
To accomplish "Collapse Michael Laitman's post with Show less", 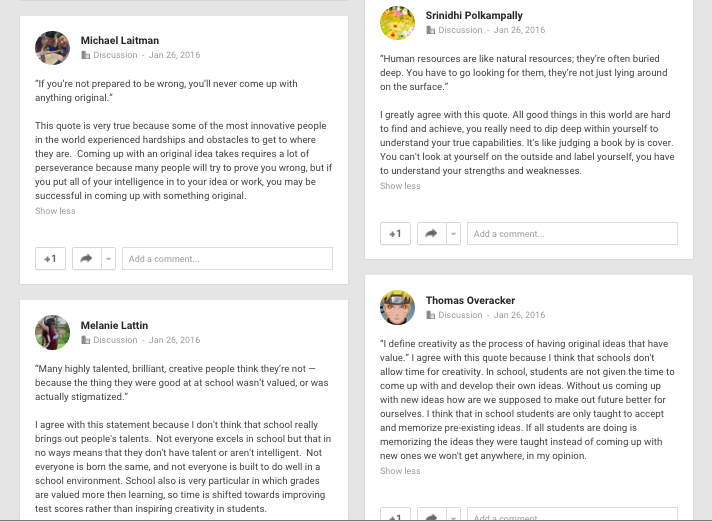I will pyautogui.click(x=55, y=211).
